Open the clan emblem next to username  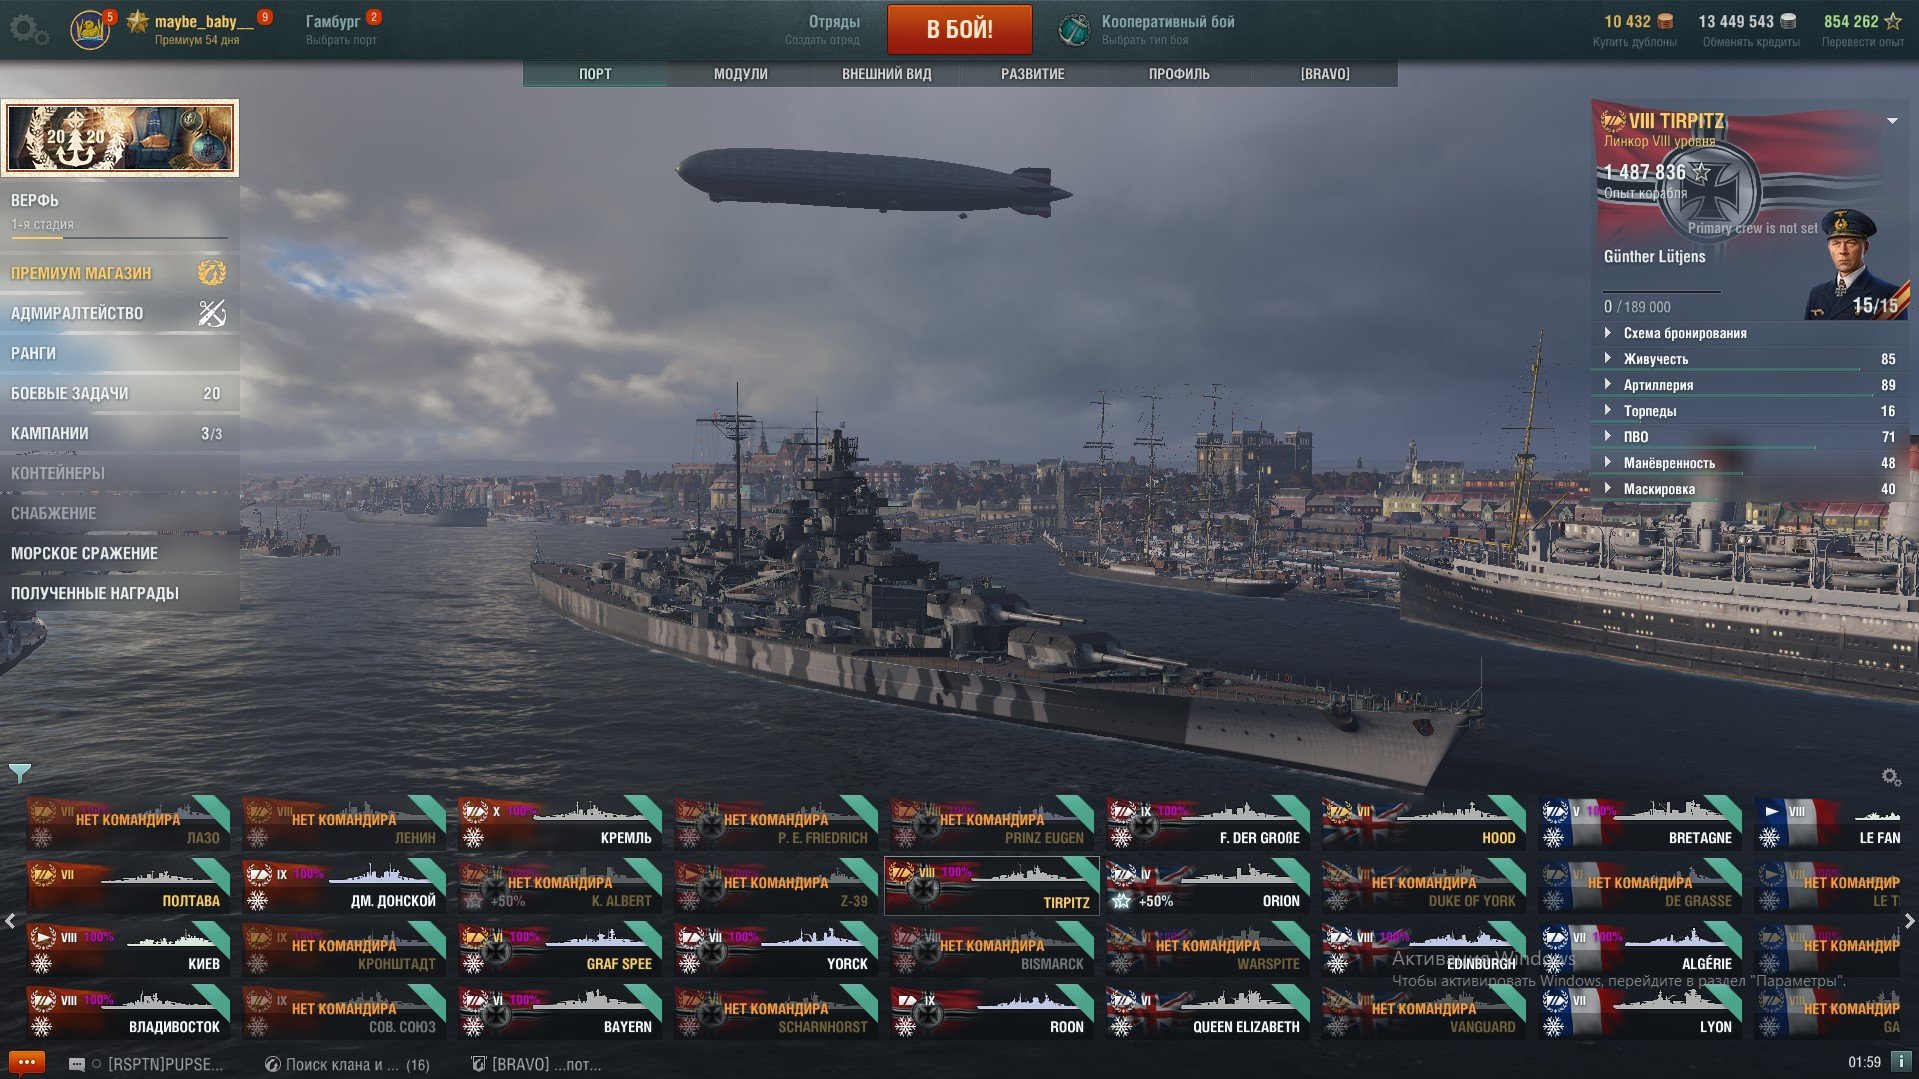point(90,28)
